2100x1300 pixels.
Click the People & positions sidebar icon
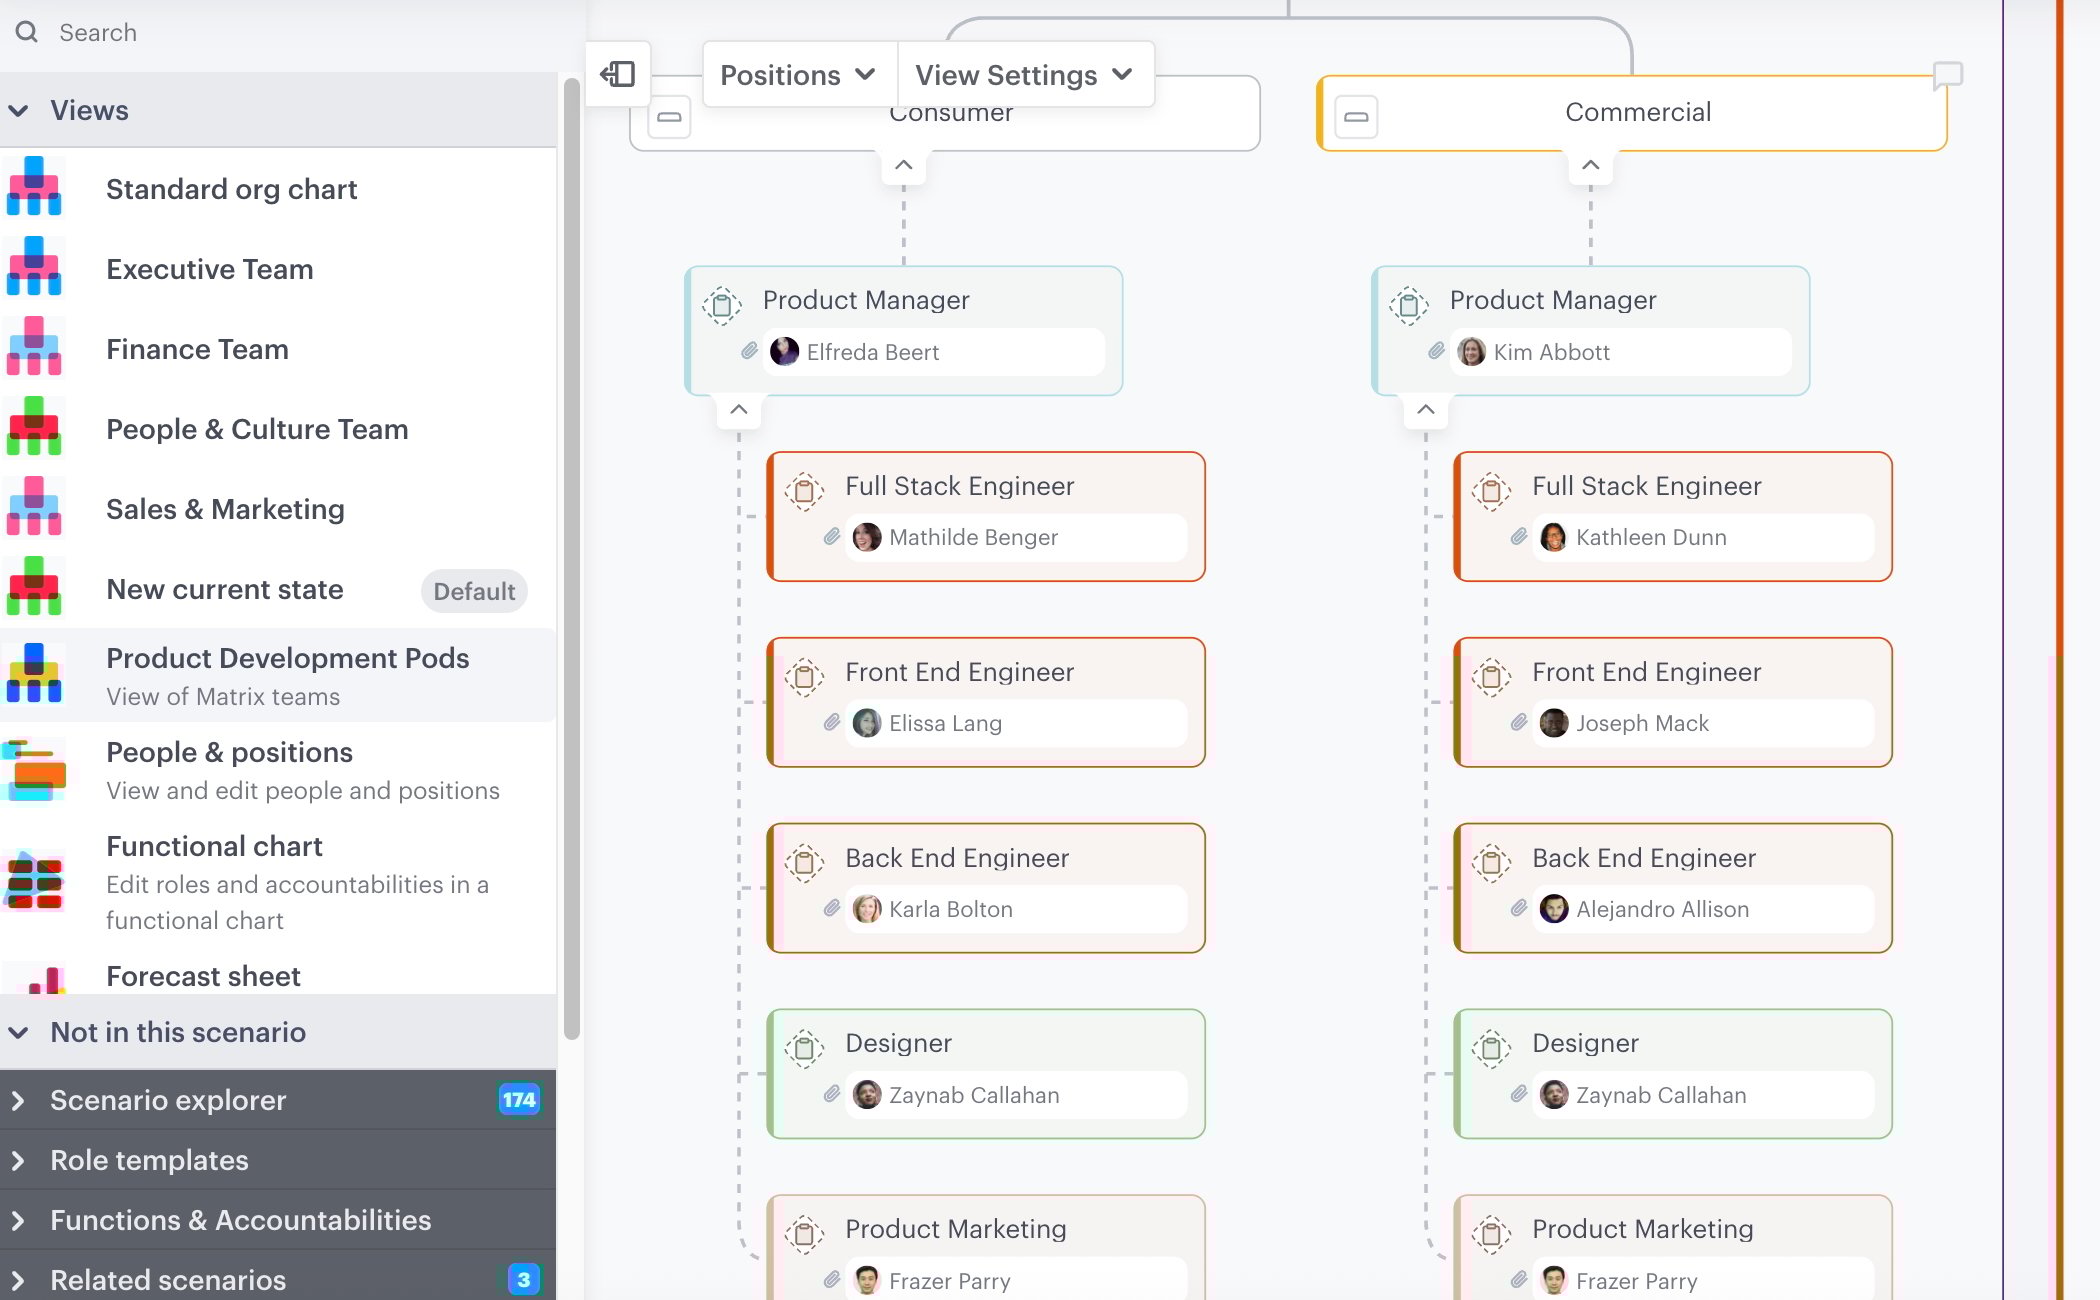tap(34, 770)
